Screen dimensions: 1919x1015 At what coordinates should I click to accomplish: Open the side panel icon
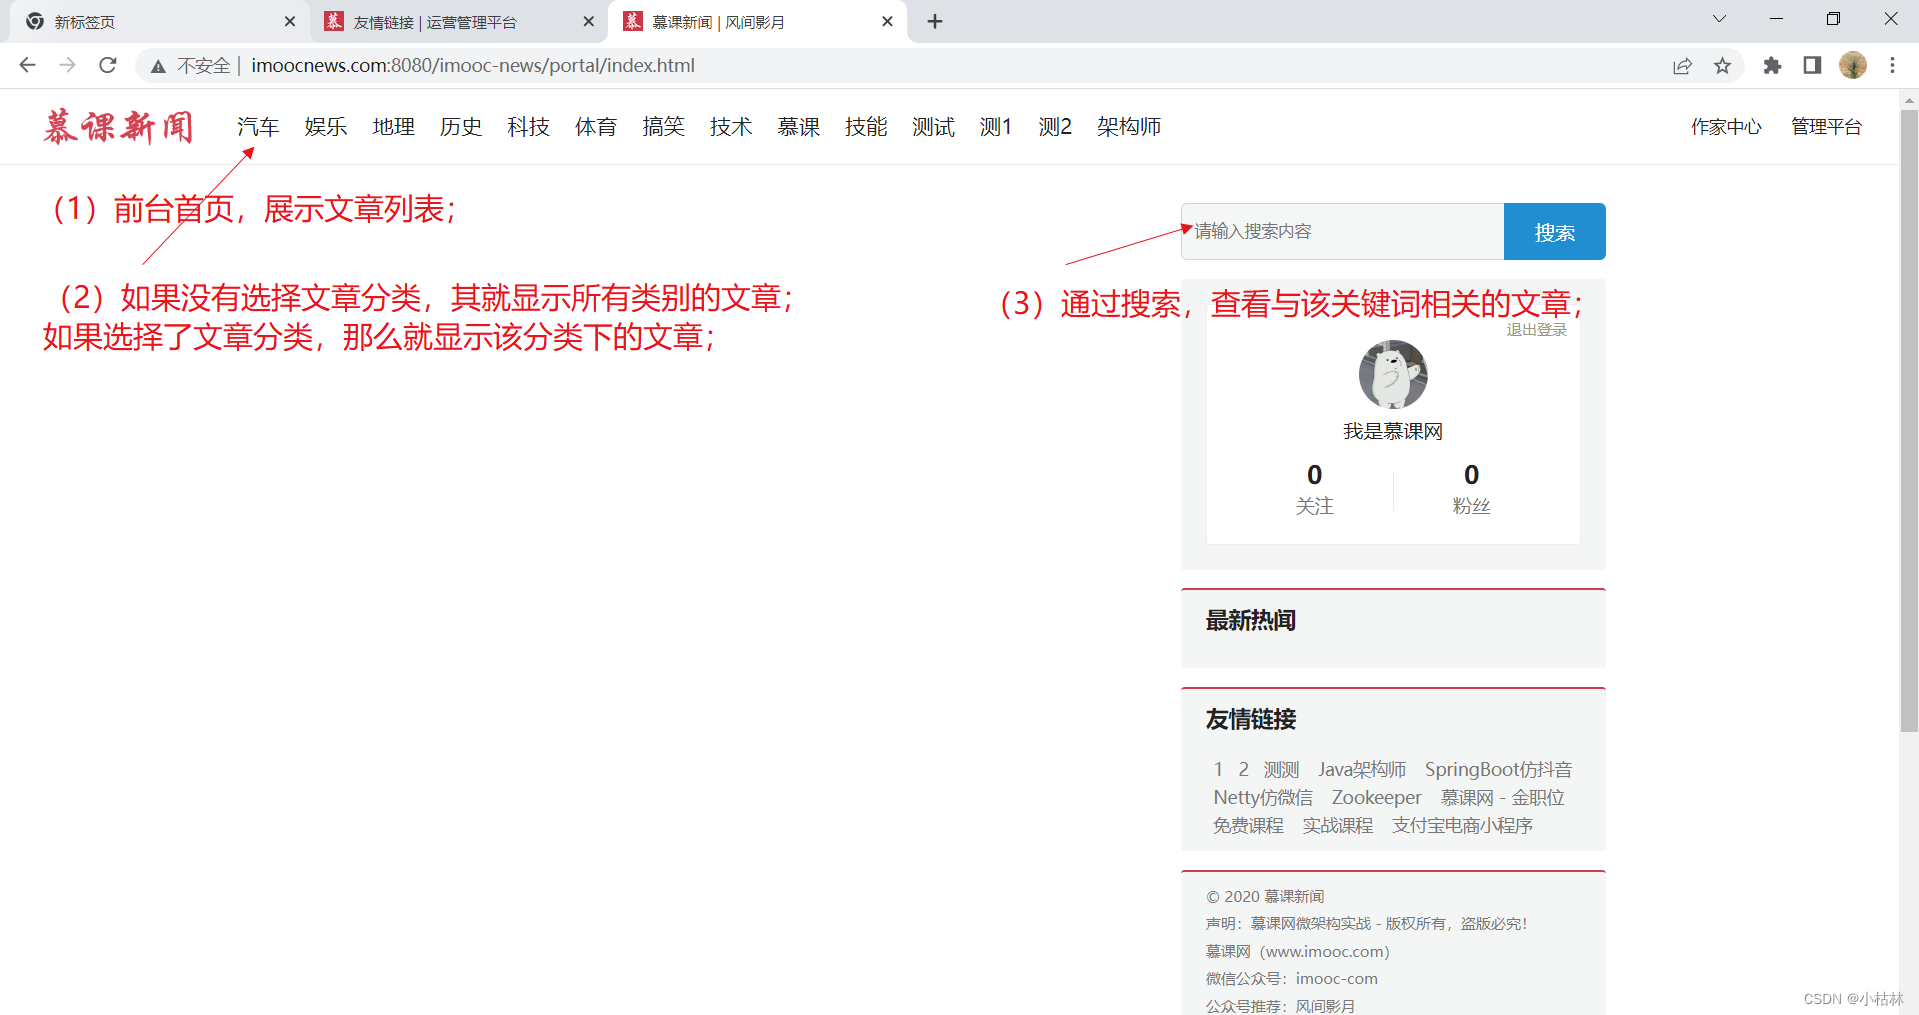pyautogui.click(x=1811, y=65)
